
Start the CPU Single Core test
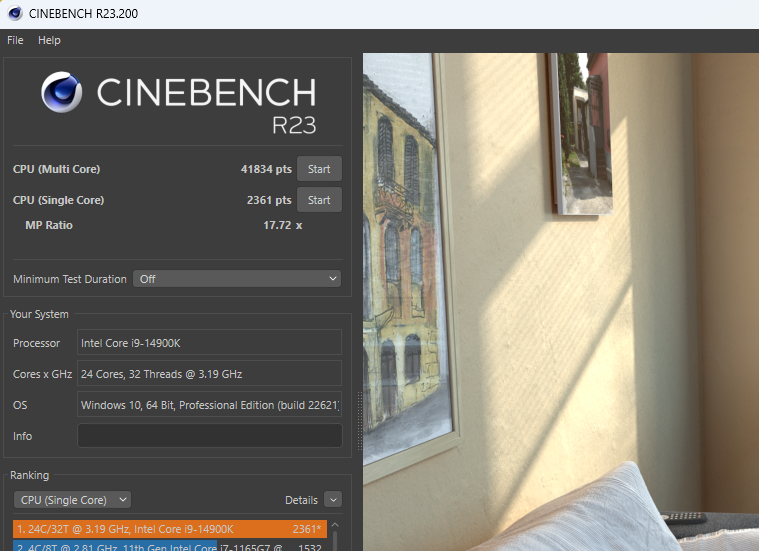point(319,200)
